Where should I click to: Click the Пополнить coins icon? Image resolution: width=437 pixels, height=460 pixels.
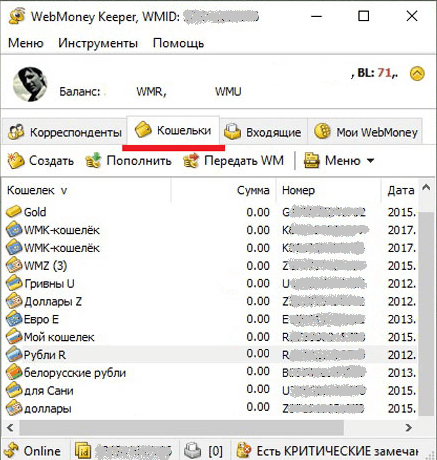pyautogui.click(x=93, y=161)
